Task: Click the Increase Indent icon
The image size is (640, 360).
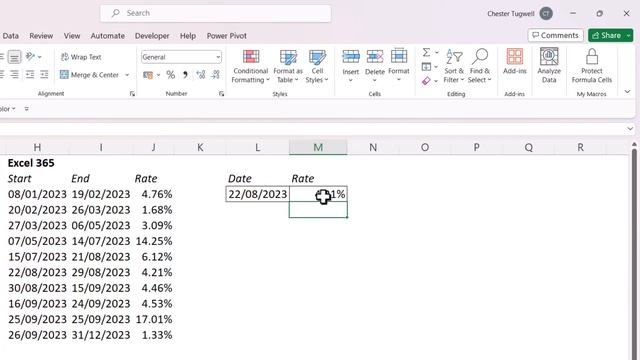Action: point(44,74)
